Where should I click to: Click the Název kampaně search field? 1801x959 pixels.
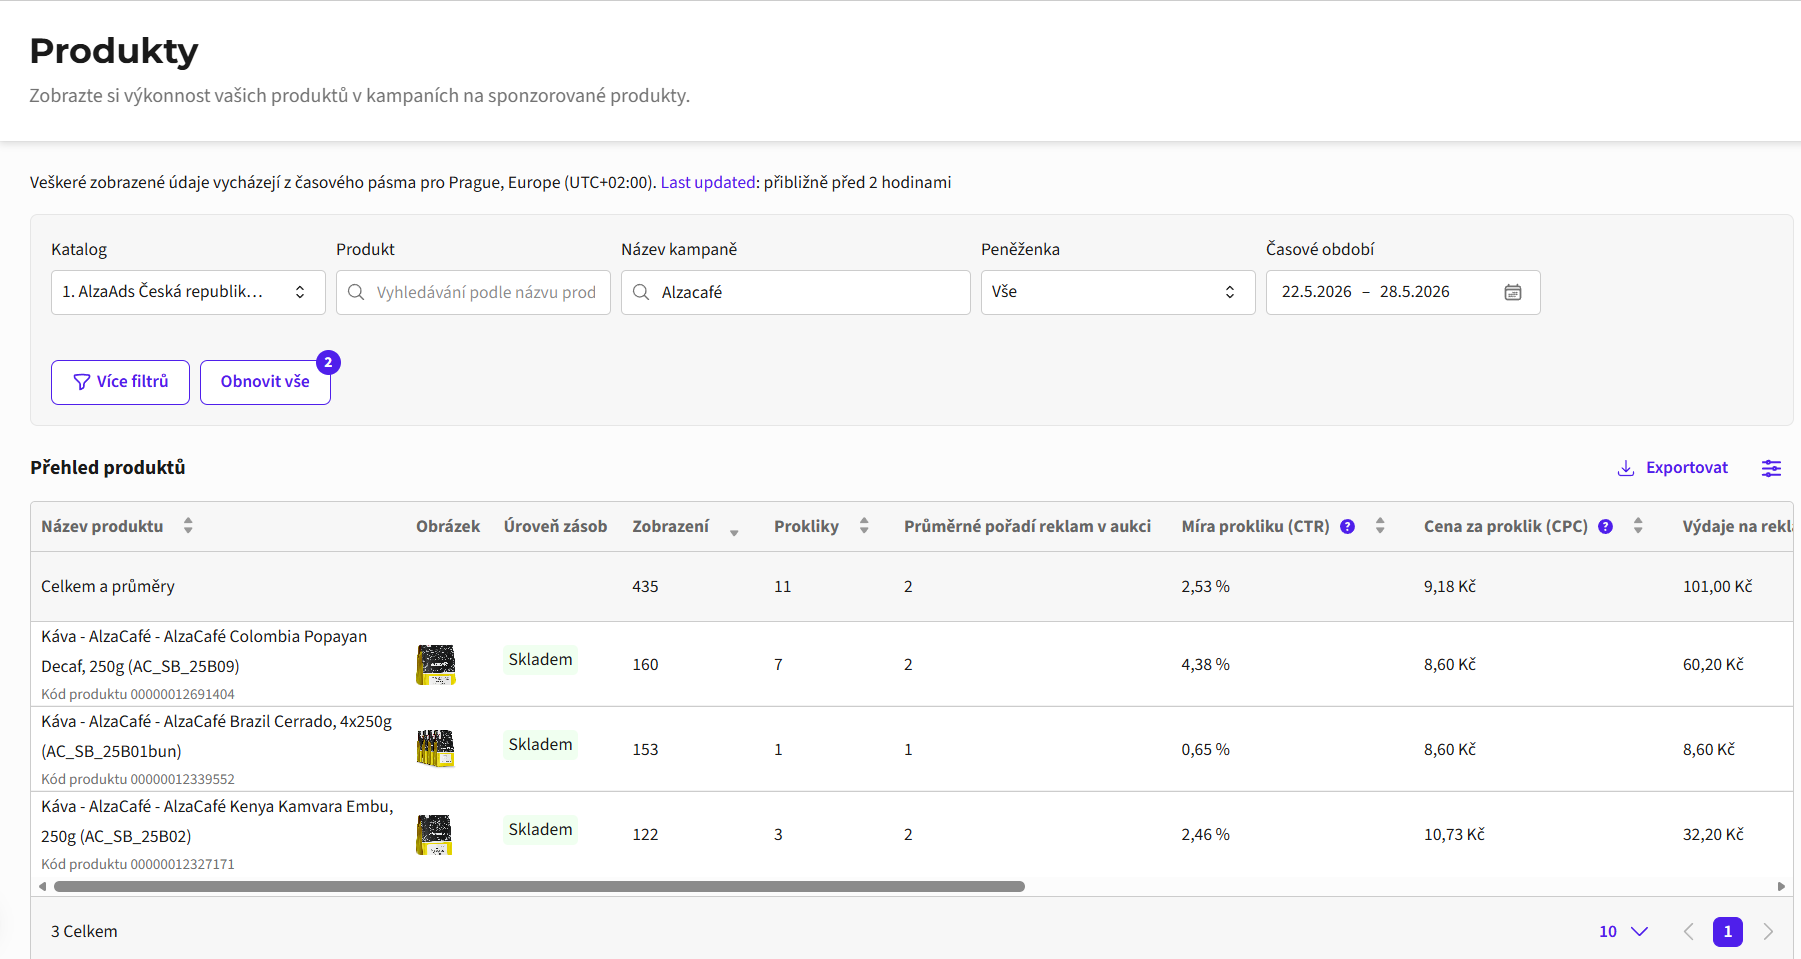coord(796,292)
